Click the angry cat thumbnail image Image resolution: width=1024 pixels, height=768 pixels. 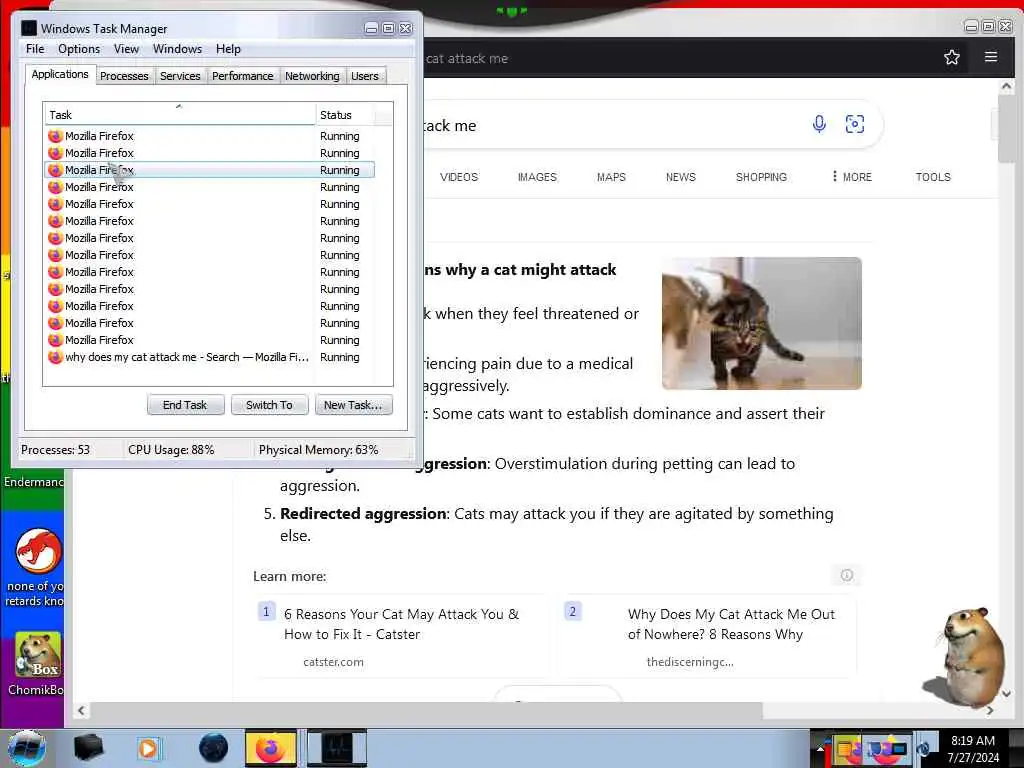click(x=761, y=323)
